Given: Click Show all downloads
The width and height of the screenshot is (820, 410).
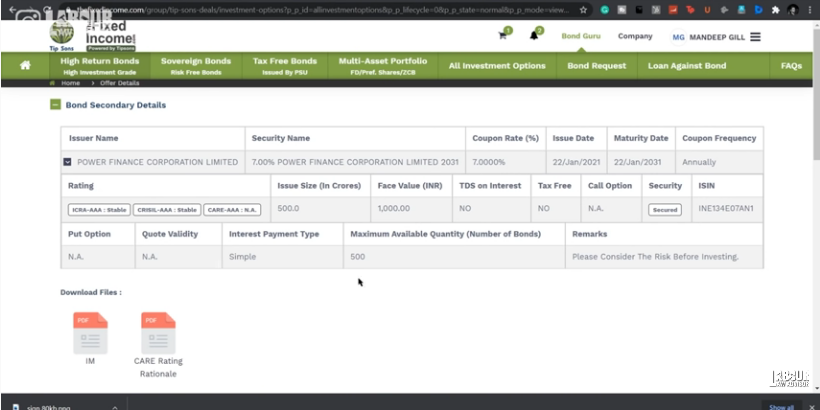Looking at the screenshot, I should [781, 407].
